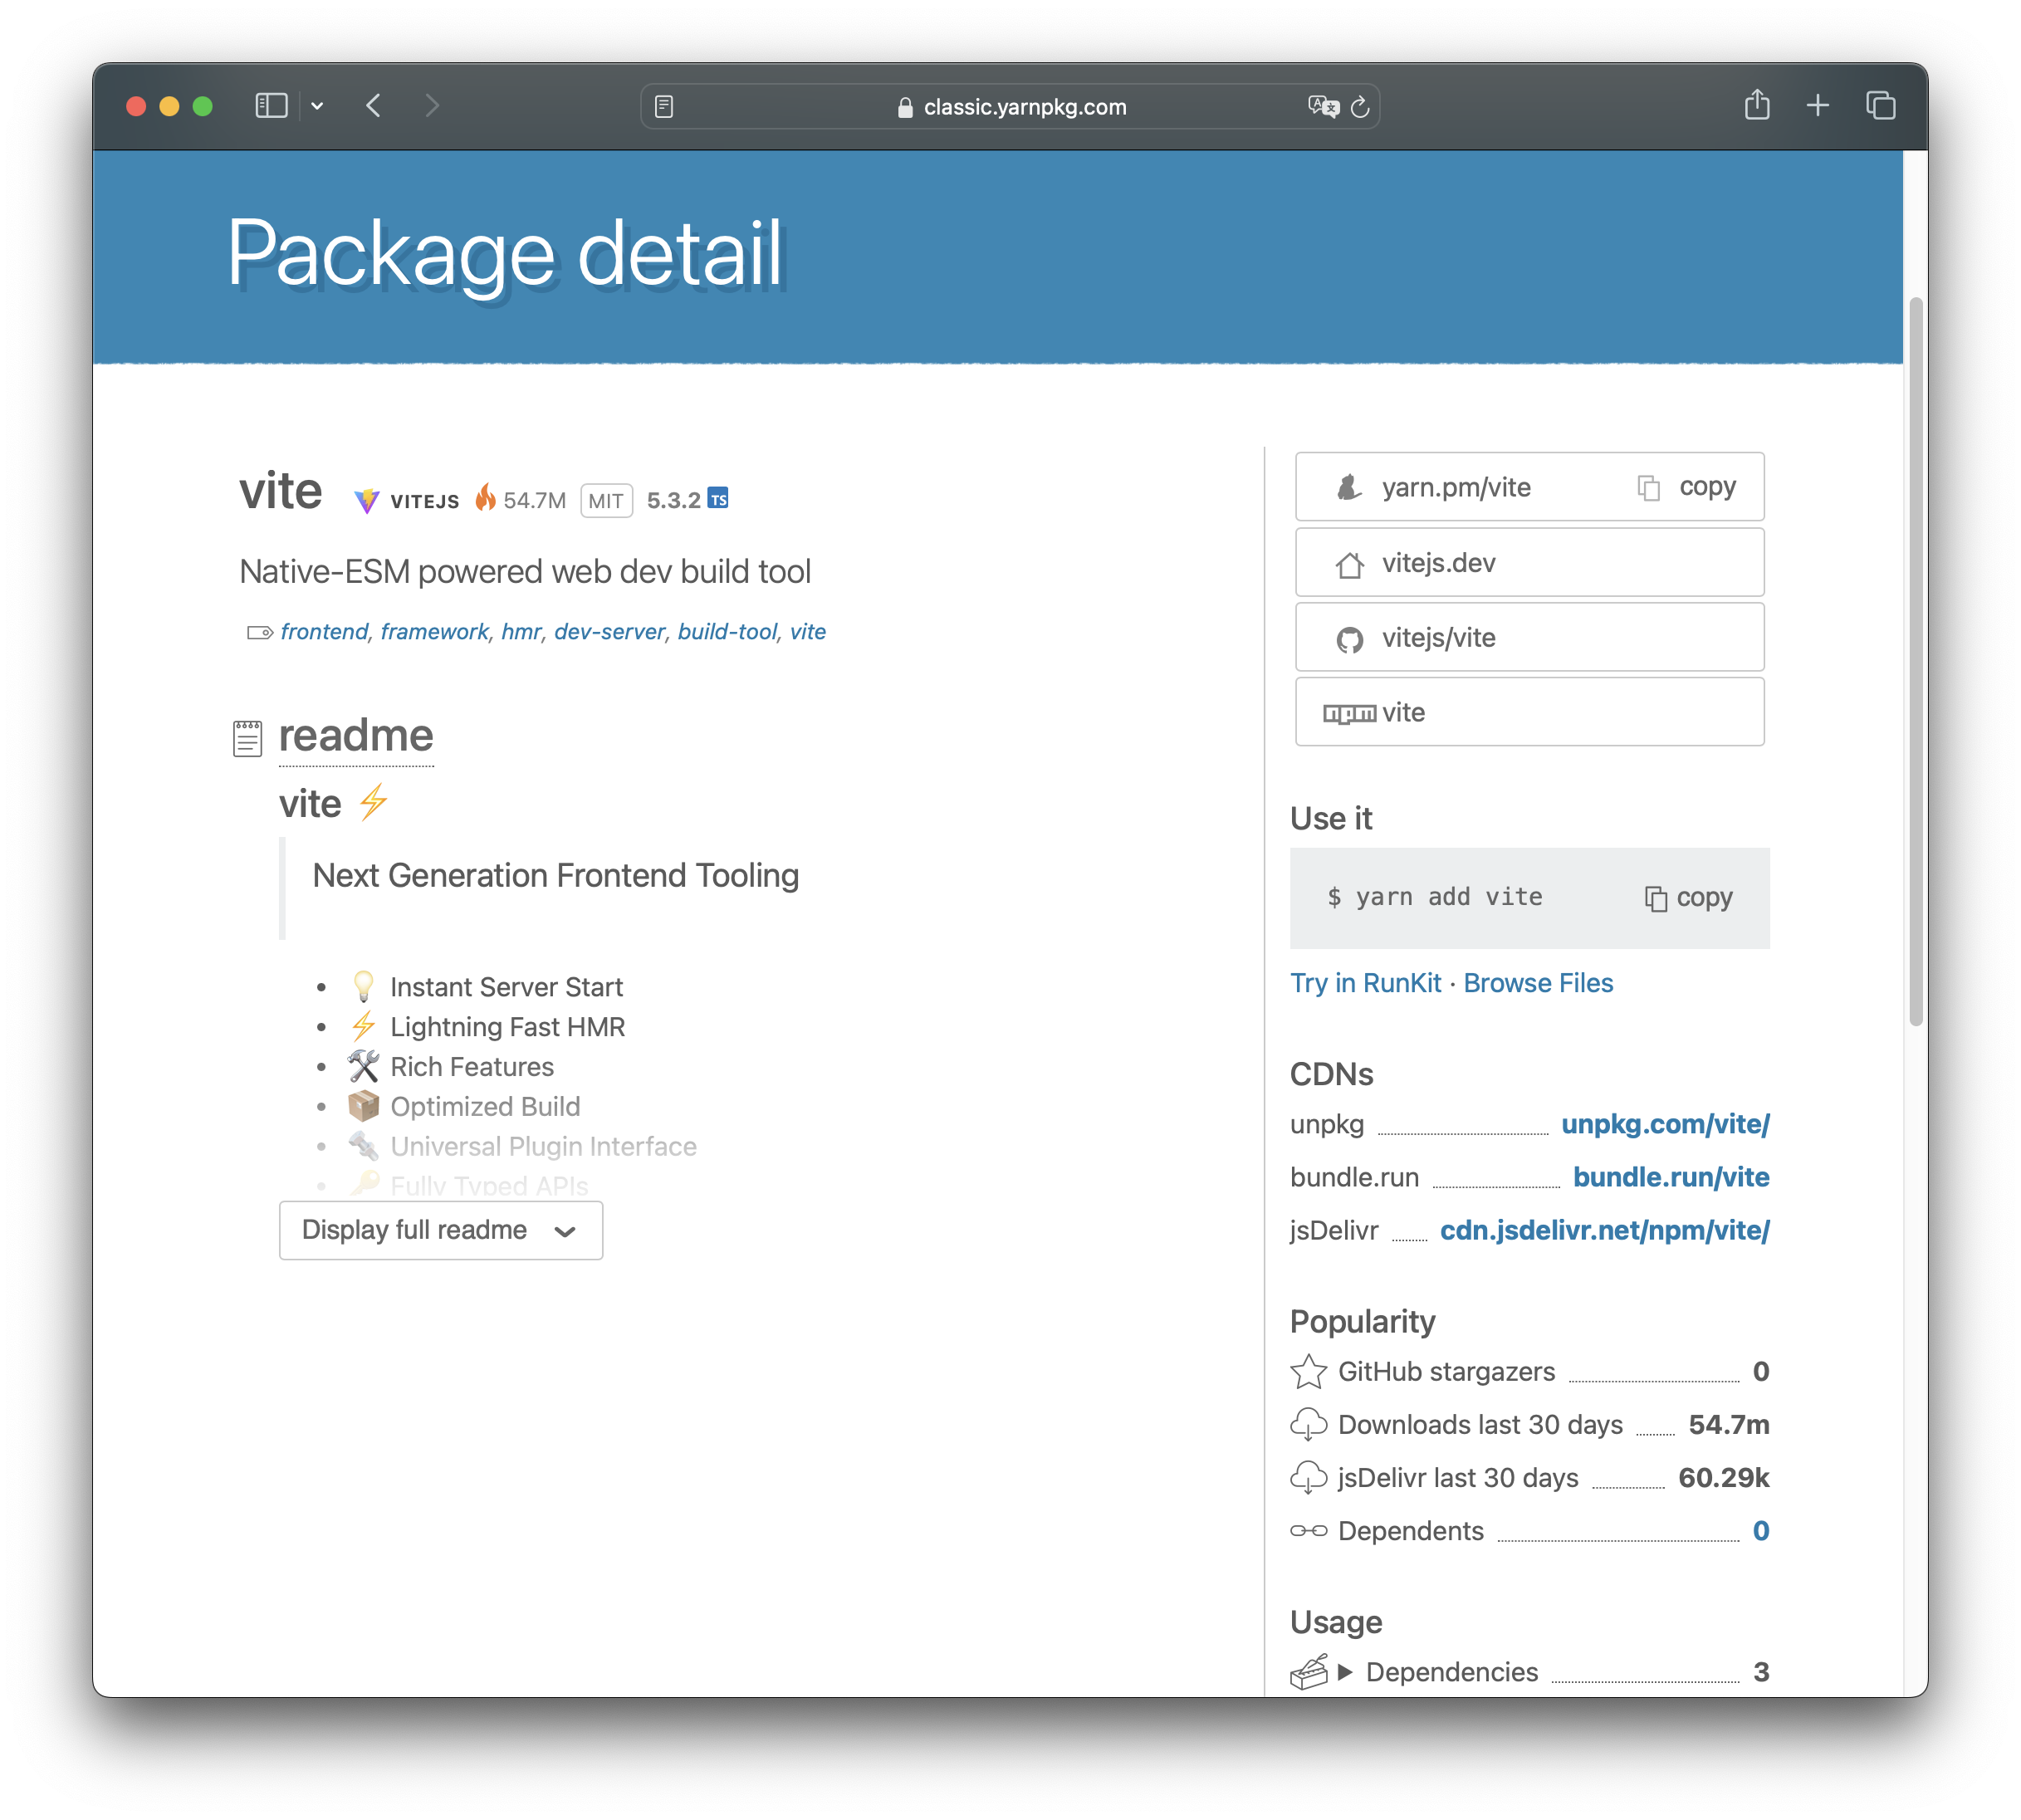Click the Safari sidebar toggle icon
2021x1820 pixels.
click(x=271, y=106)
